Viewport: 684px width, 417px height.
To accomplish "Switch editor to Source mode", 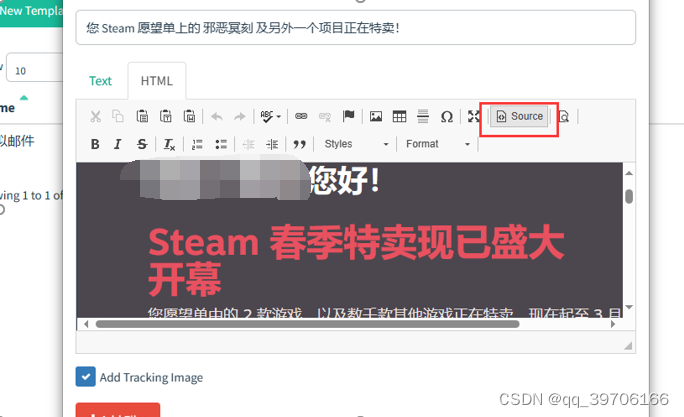I will [519, 116].
